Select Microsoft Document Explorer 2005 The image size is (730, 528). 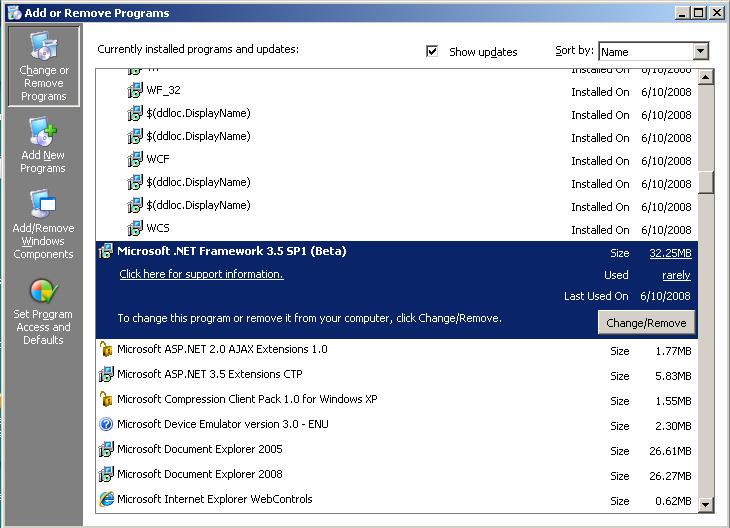(397, 450)
